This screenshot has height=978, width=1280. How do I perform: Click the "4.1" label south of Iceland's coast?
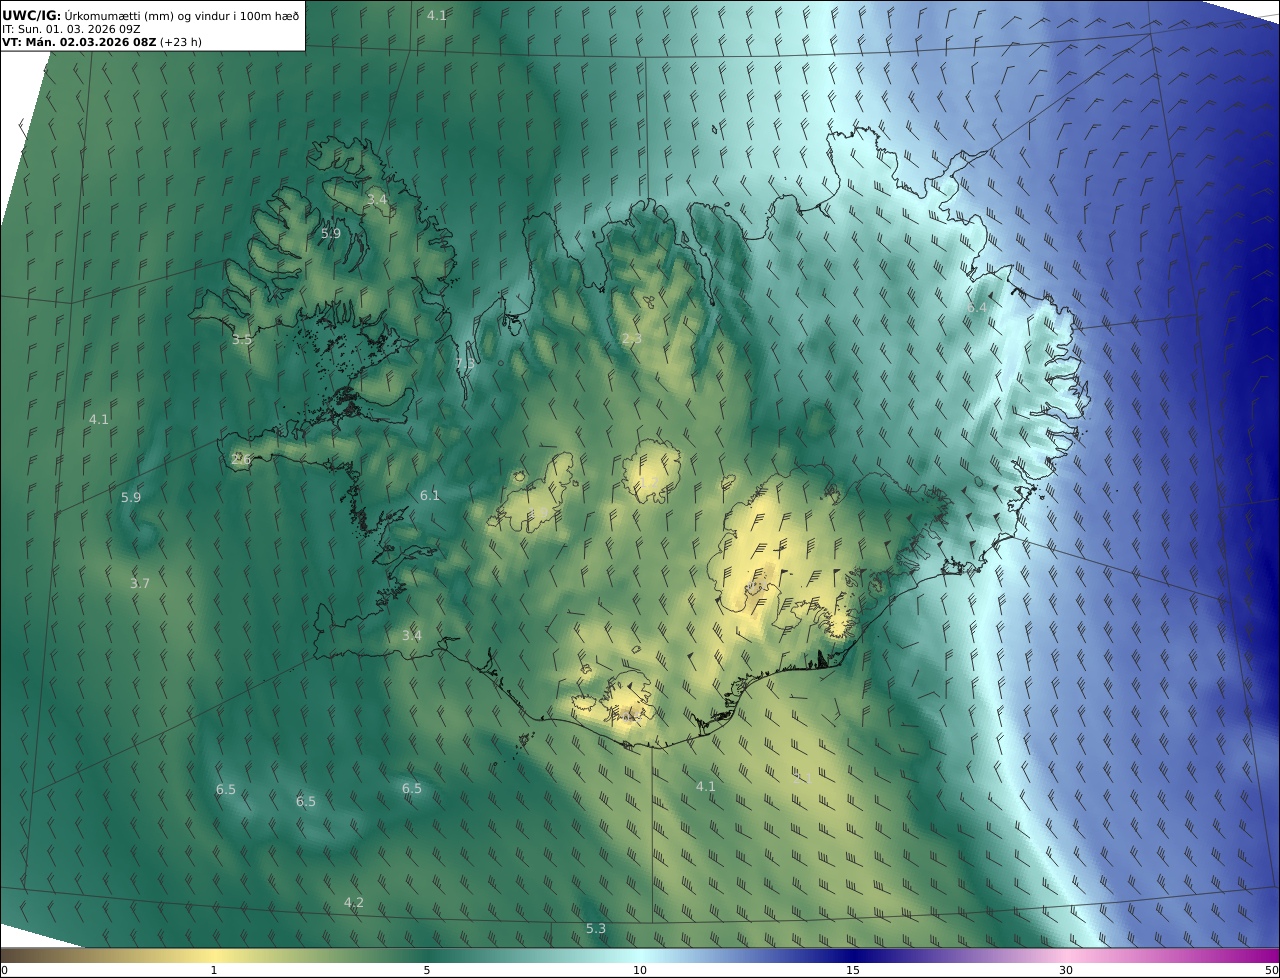[x=706, y=786]
